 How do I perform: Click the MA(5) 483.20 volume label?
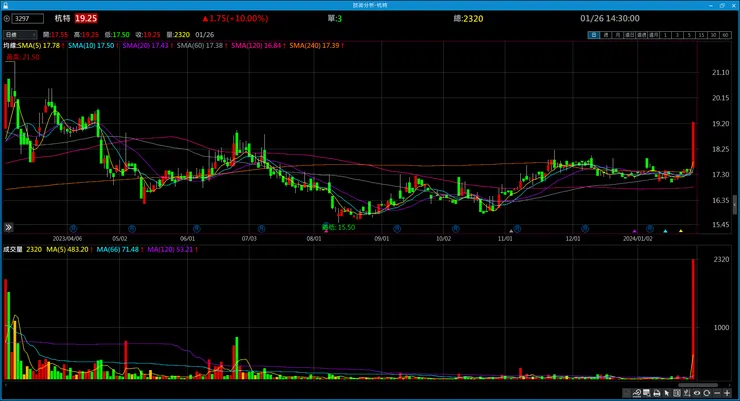pyautogui.click(x=69, y=249)
